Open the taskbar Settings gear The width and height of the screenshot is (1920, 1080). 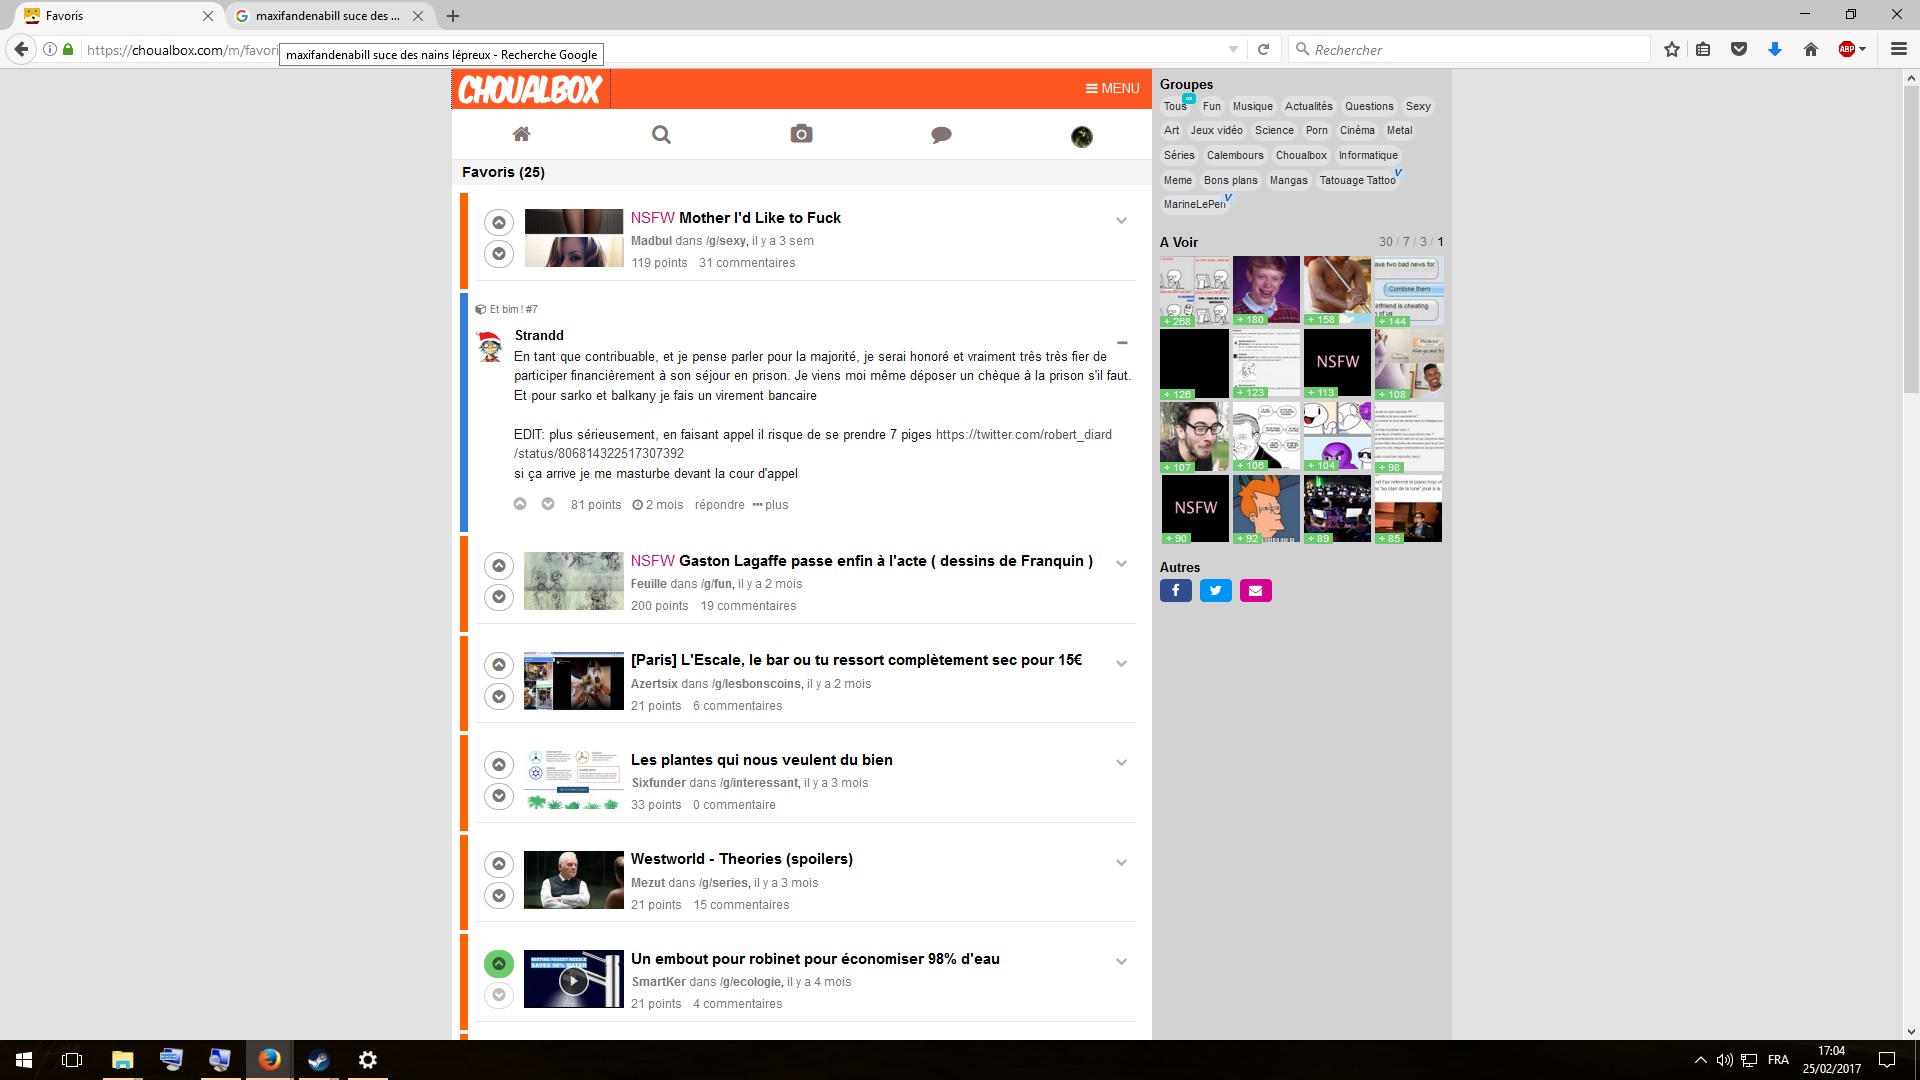[x=368, y=1060]
